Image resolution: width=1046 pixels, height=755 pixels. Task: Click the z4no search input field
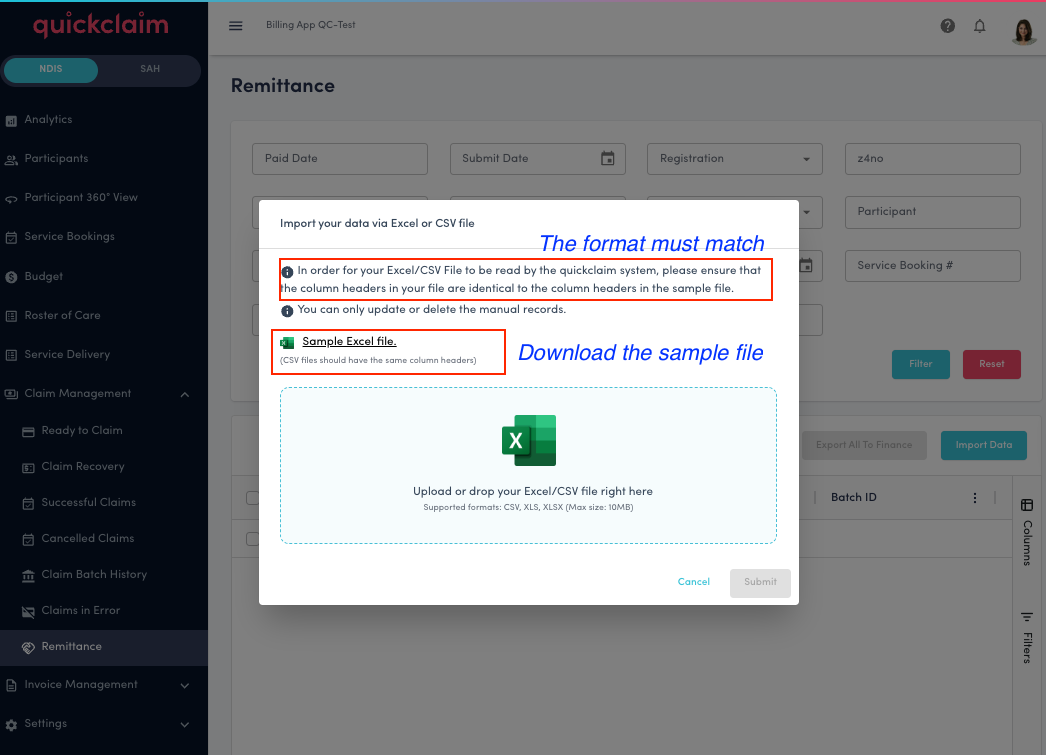click(x=931, y=158)
